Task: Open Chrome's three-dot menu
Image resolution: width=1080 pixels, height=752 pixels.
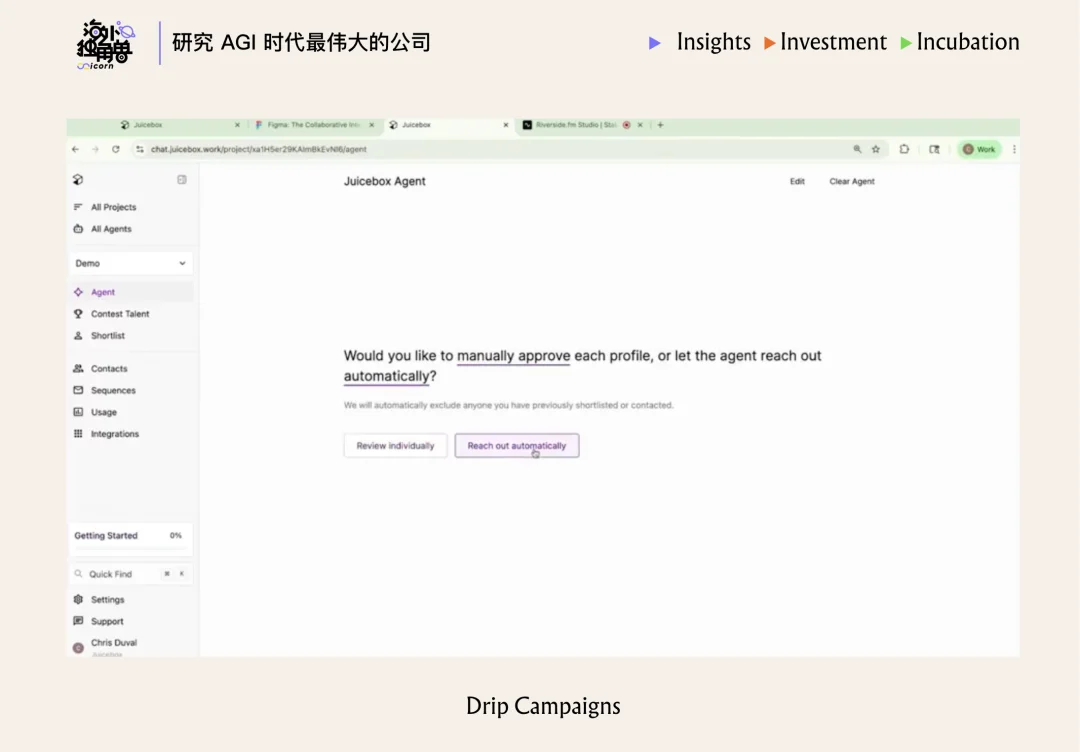Action: click(1013, 148)
